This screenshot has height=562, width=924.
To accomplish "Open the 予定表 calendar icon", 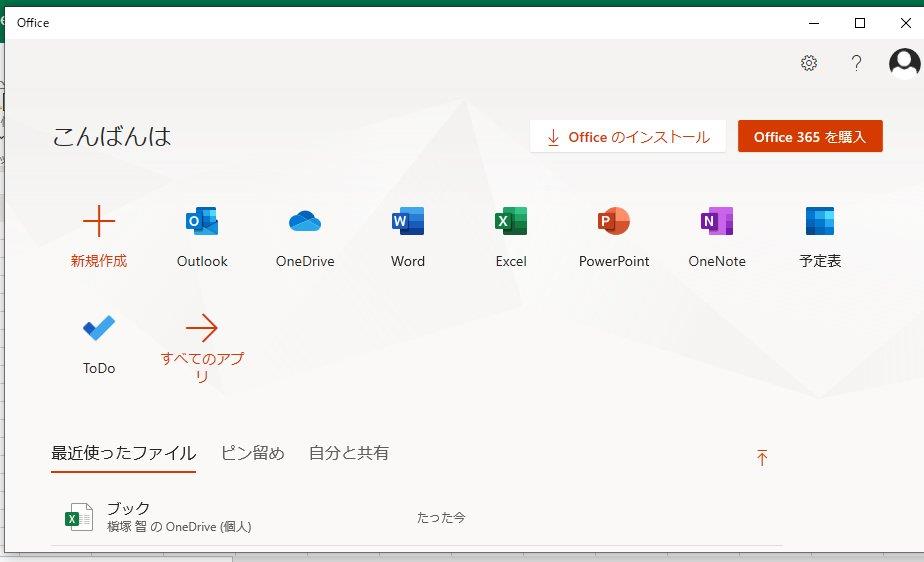I will click(820, 221).
